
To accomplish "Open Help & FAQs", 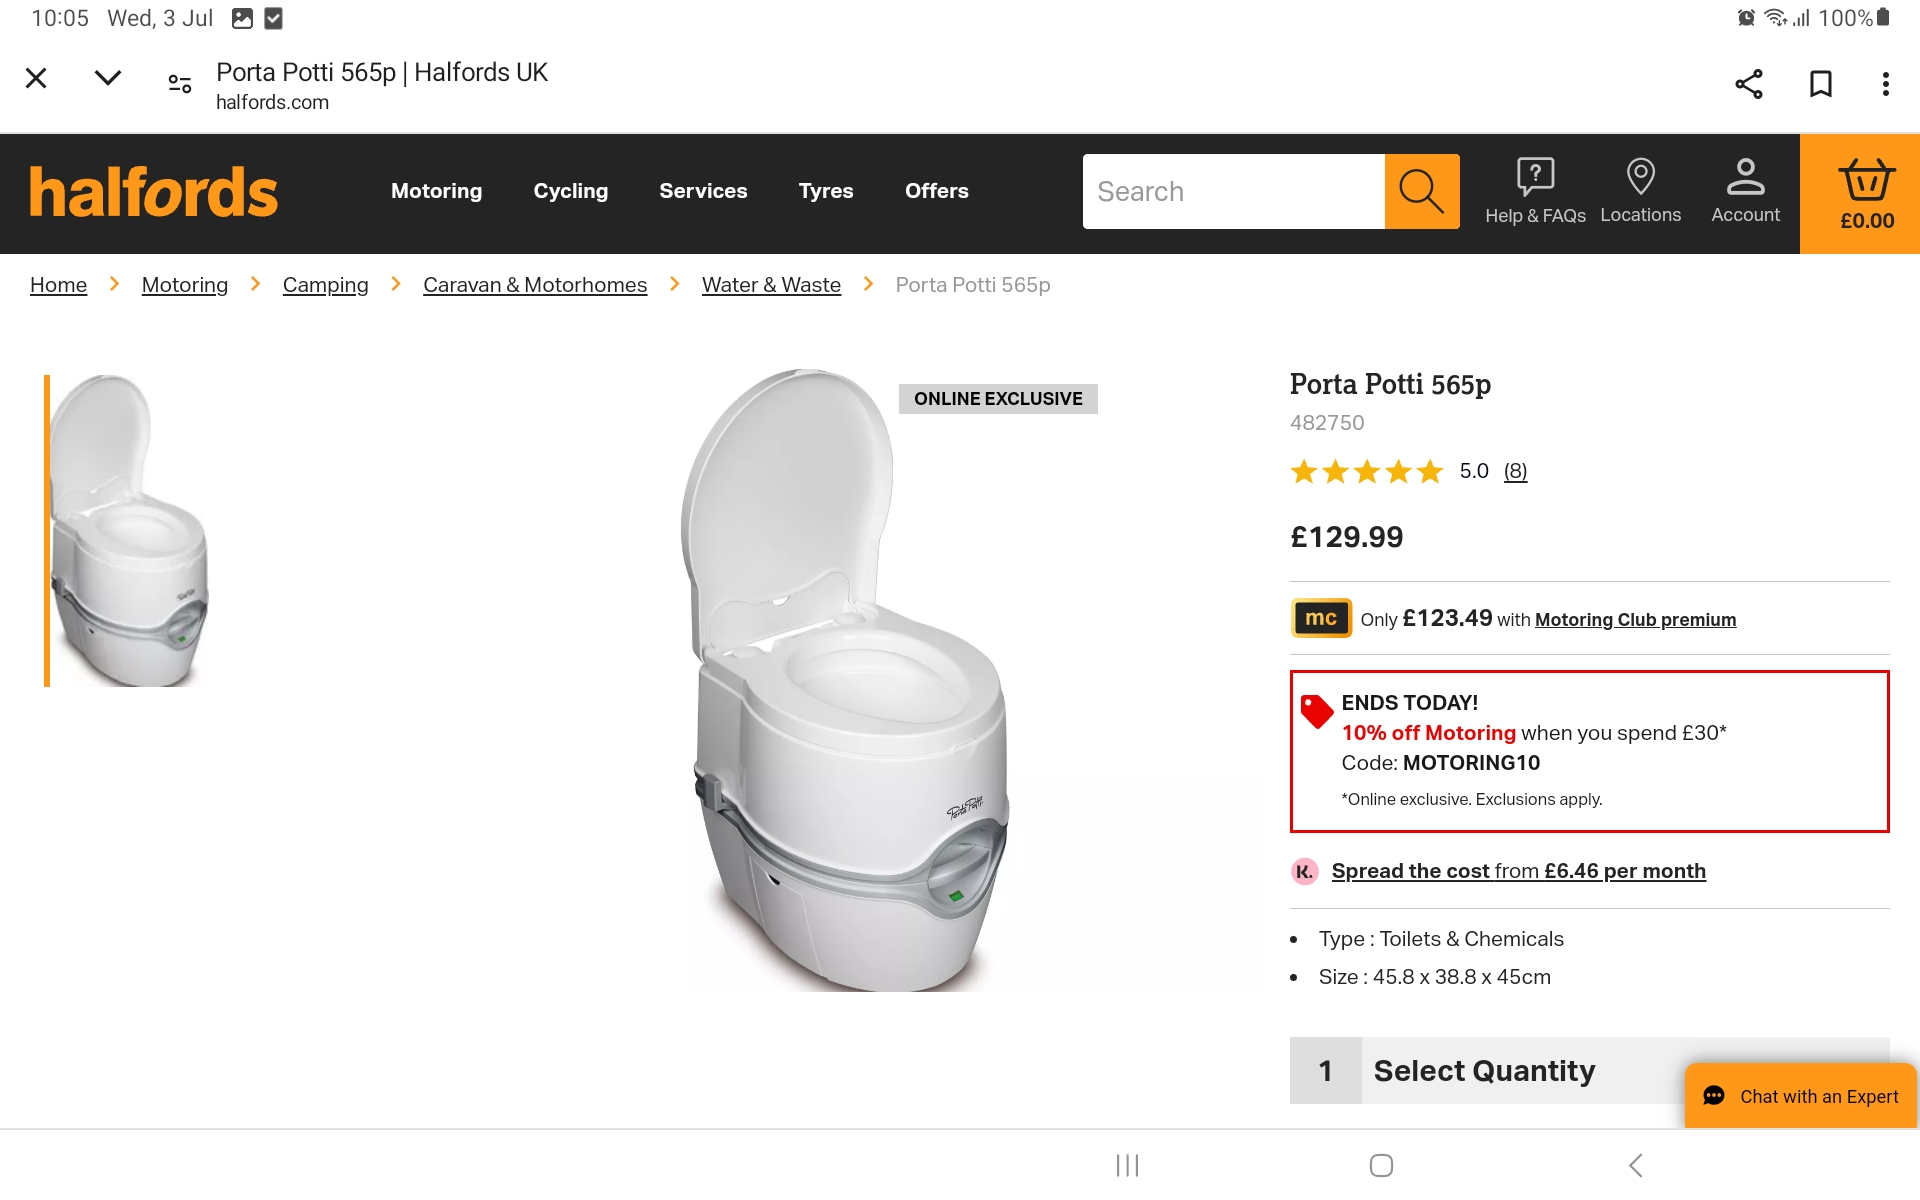I will 1535,190.
